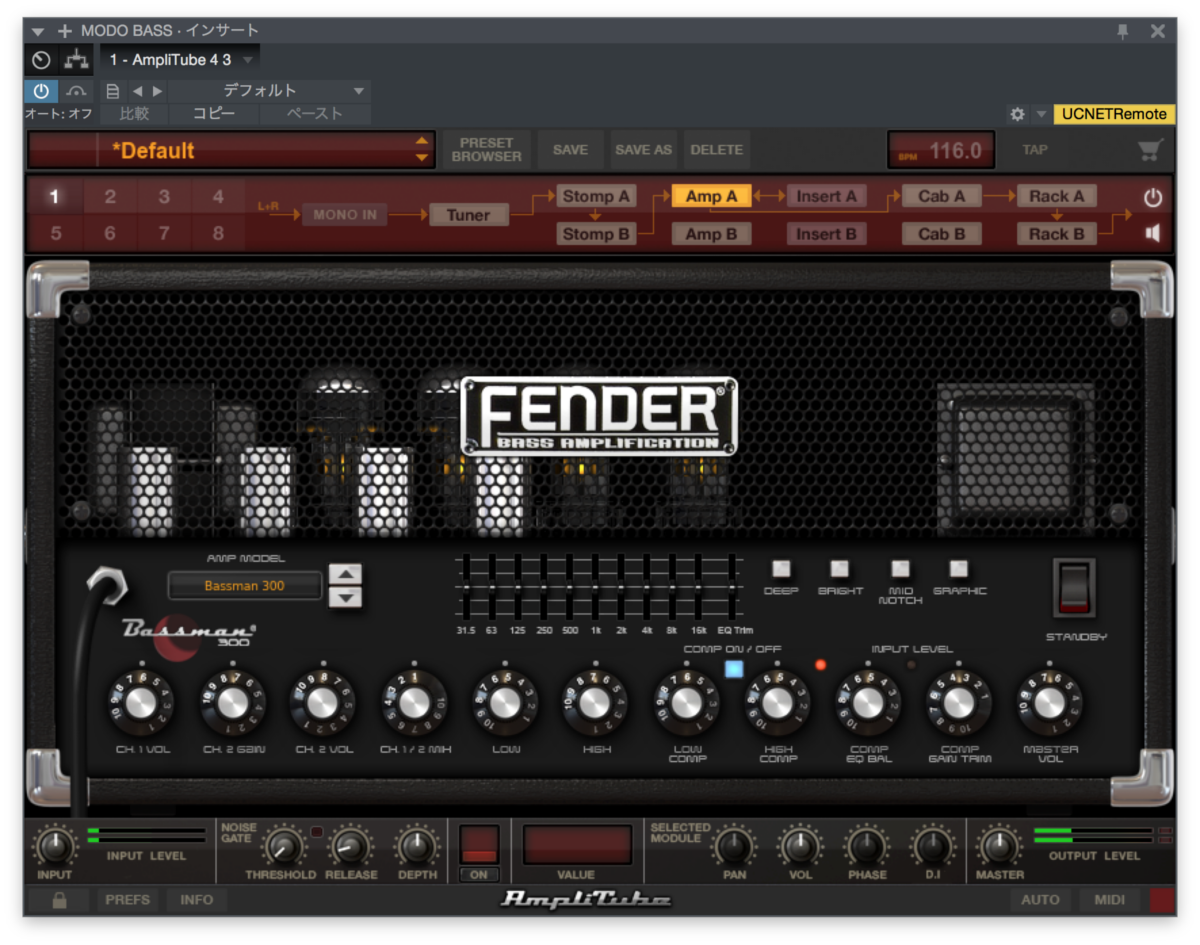Click the CH. 1 VOL knob
This screenshot has height=945, width=1200.
click(x=141, y=703)
